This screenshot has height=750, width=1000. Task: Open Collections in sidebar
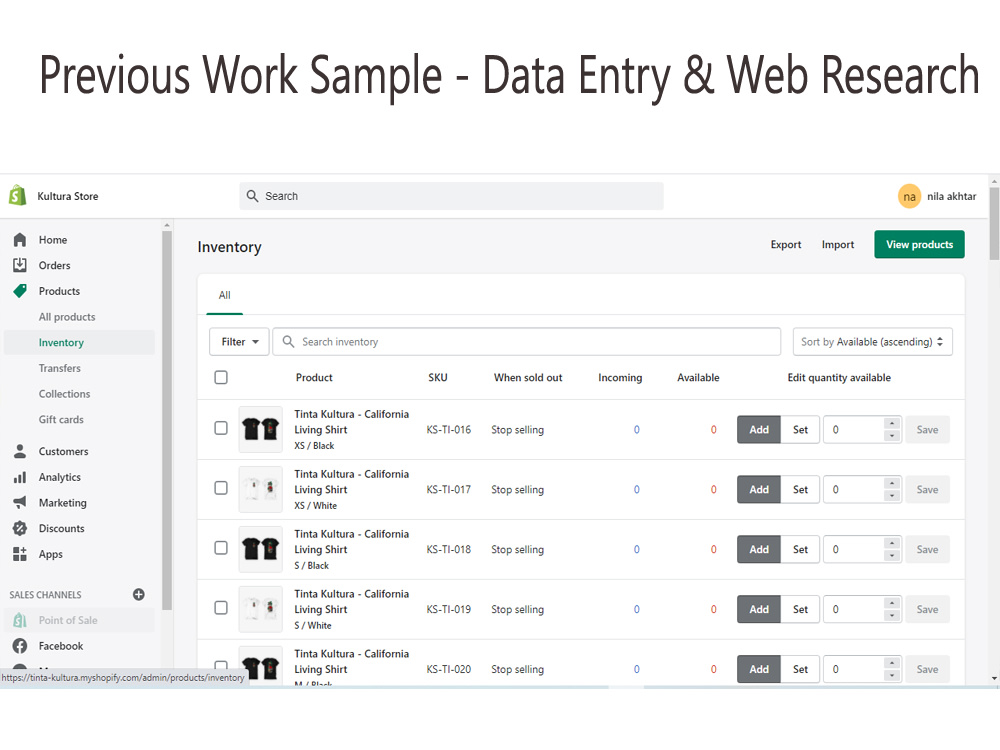pos(64,394)
